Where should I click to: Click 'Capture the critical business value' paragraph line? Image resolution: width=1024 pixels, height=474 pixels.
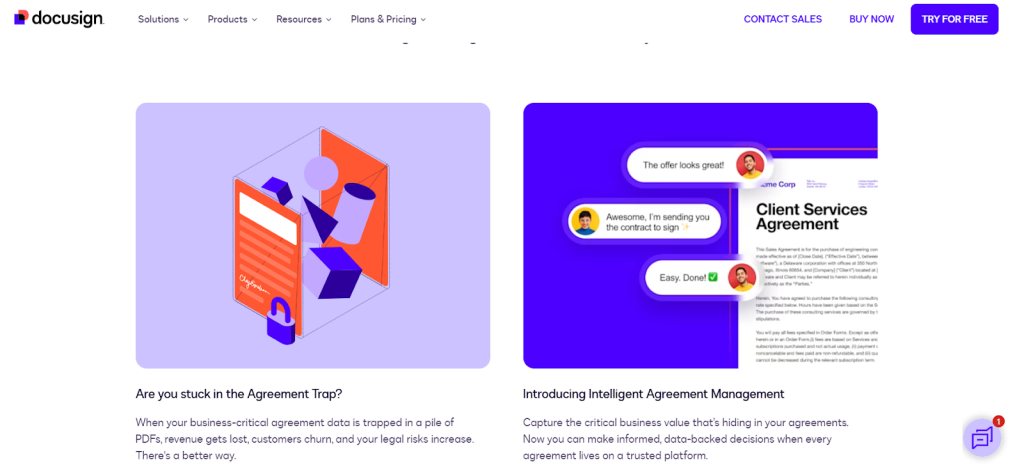tap(686, 422)
